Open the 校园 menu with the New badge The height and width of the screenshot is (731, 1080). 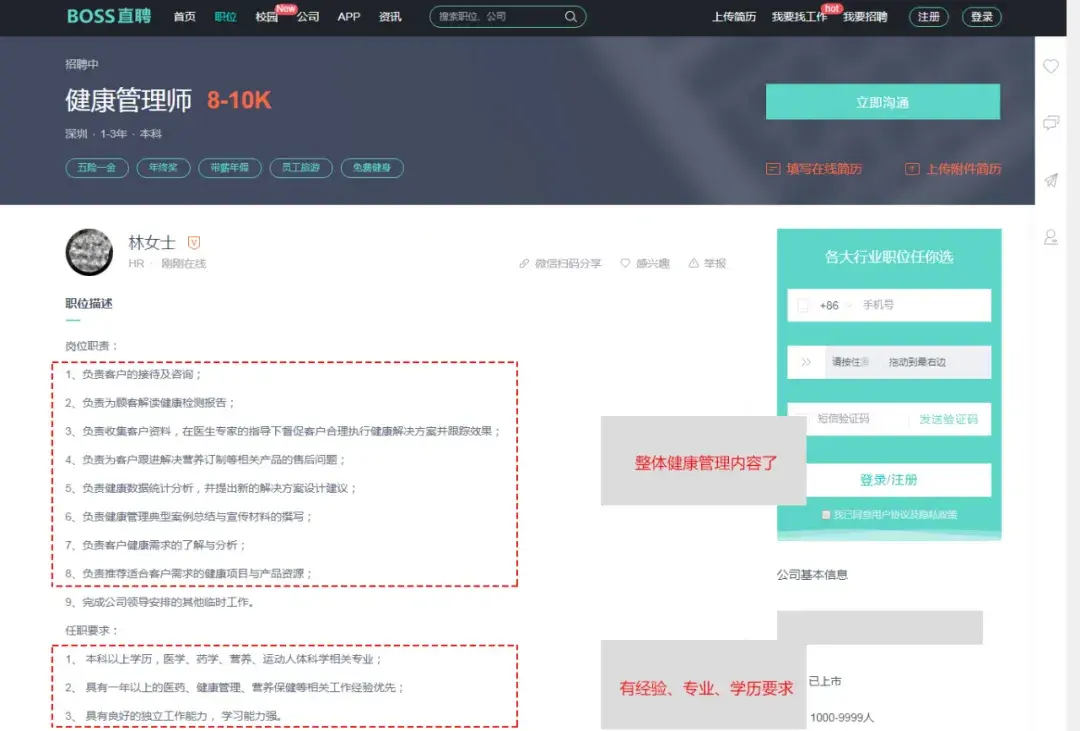[264, 17]
